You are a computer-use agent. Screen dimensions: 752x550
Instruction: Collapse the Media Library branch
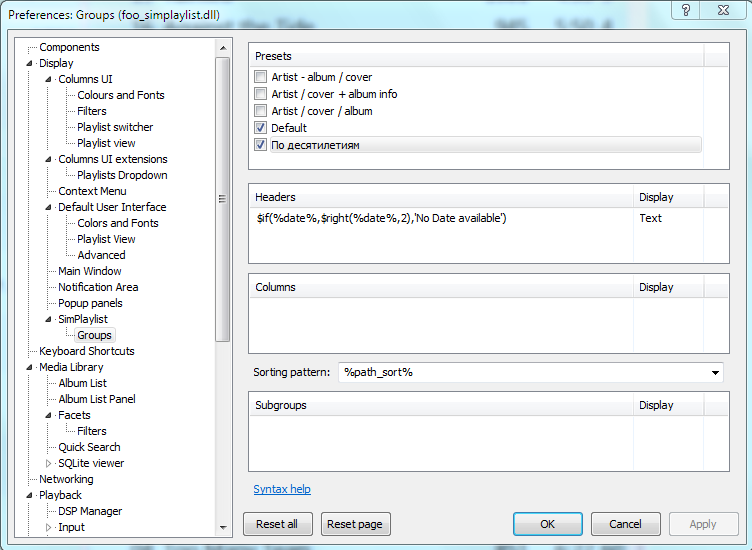(x=29, y=367)
